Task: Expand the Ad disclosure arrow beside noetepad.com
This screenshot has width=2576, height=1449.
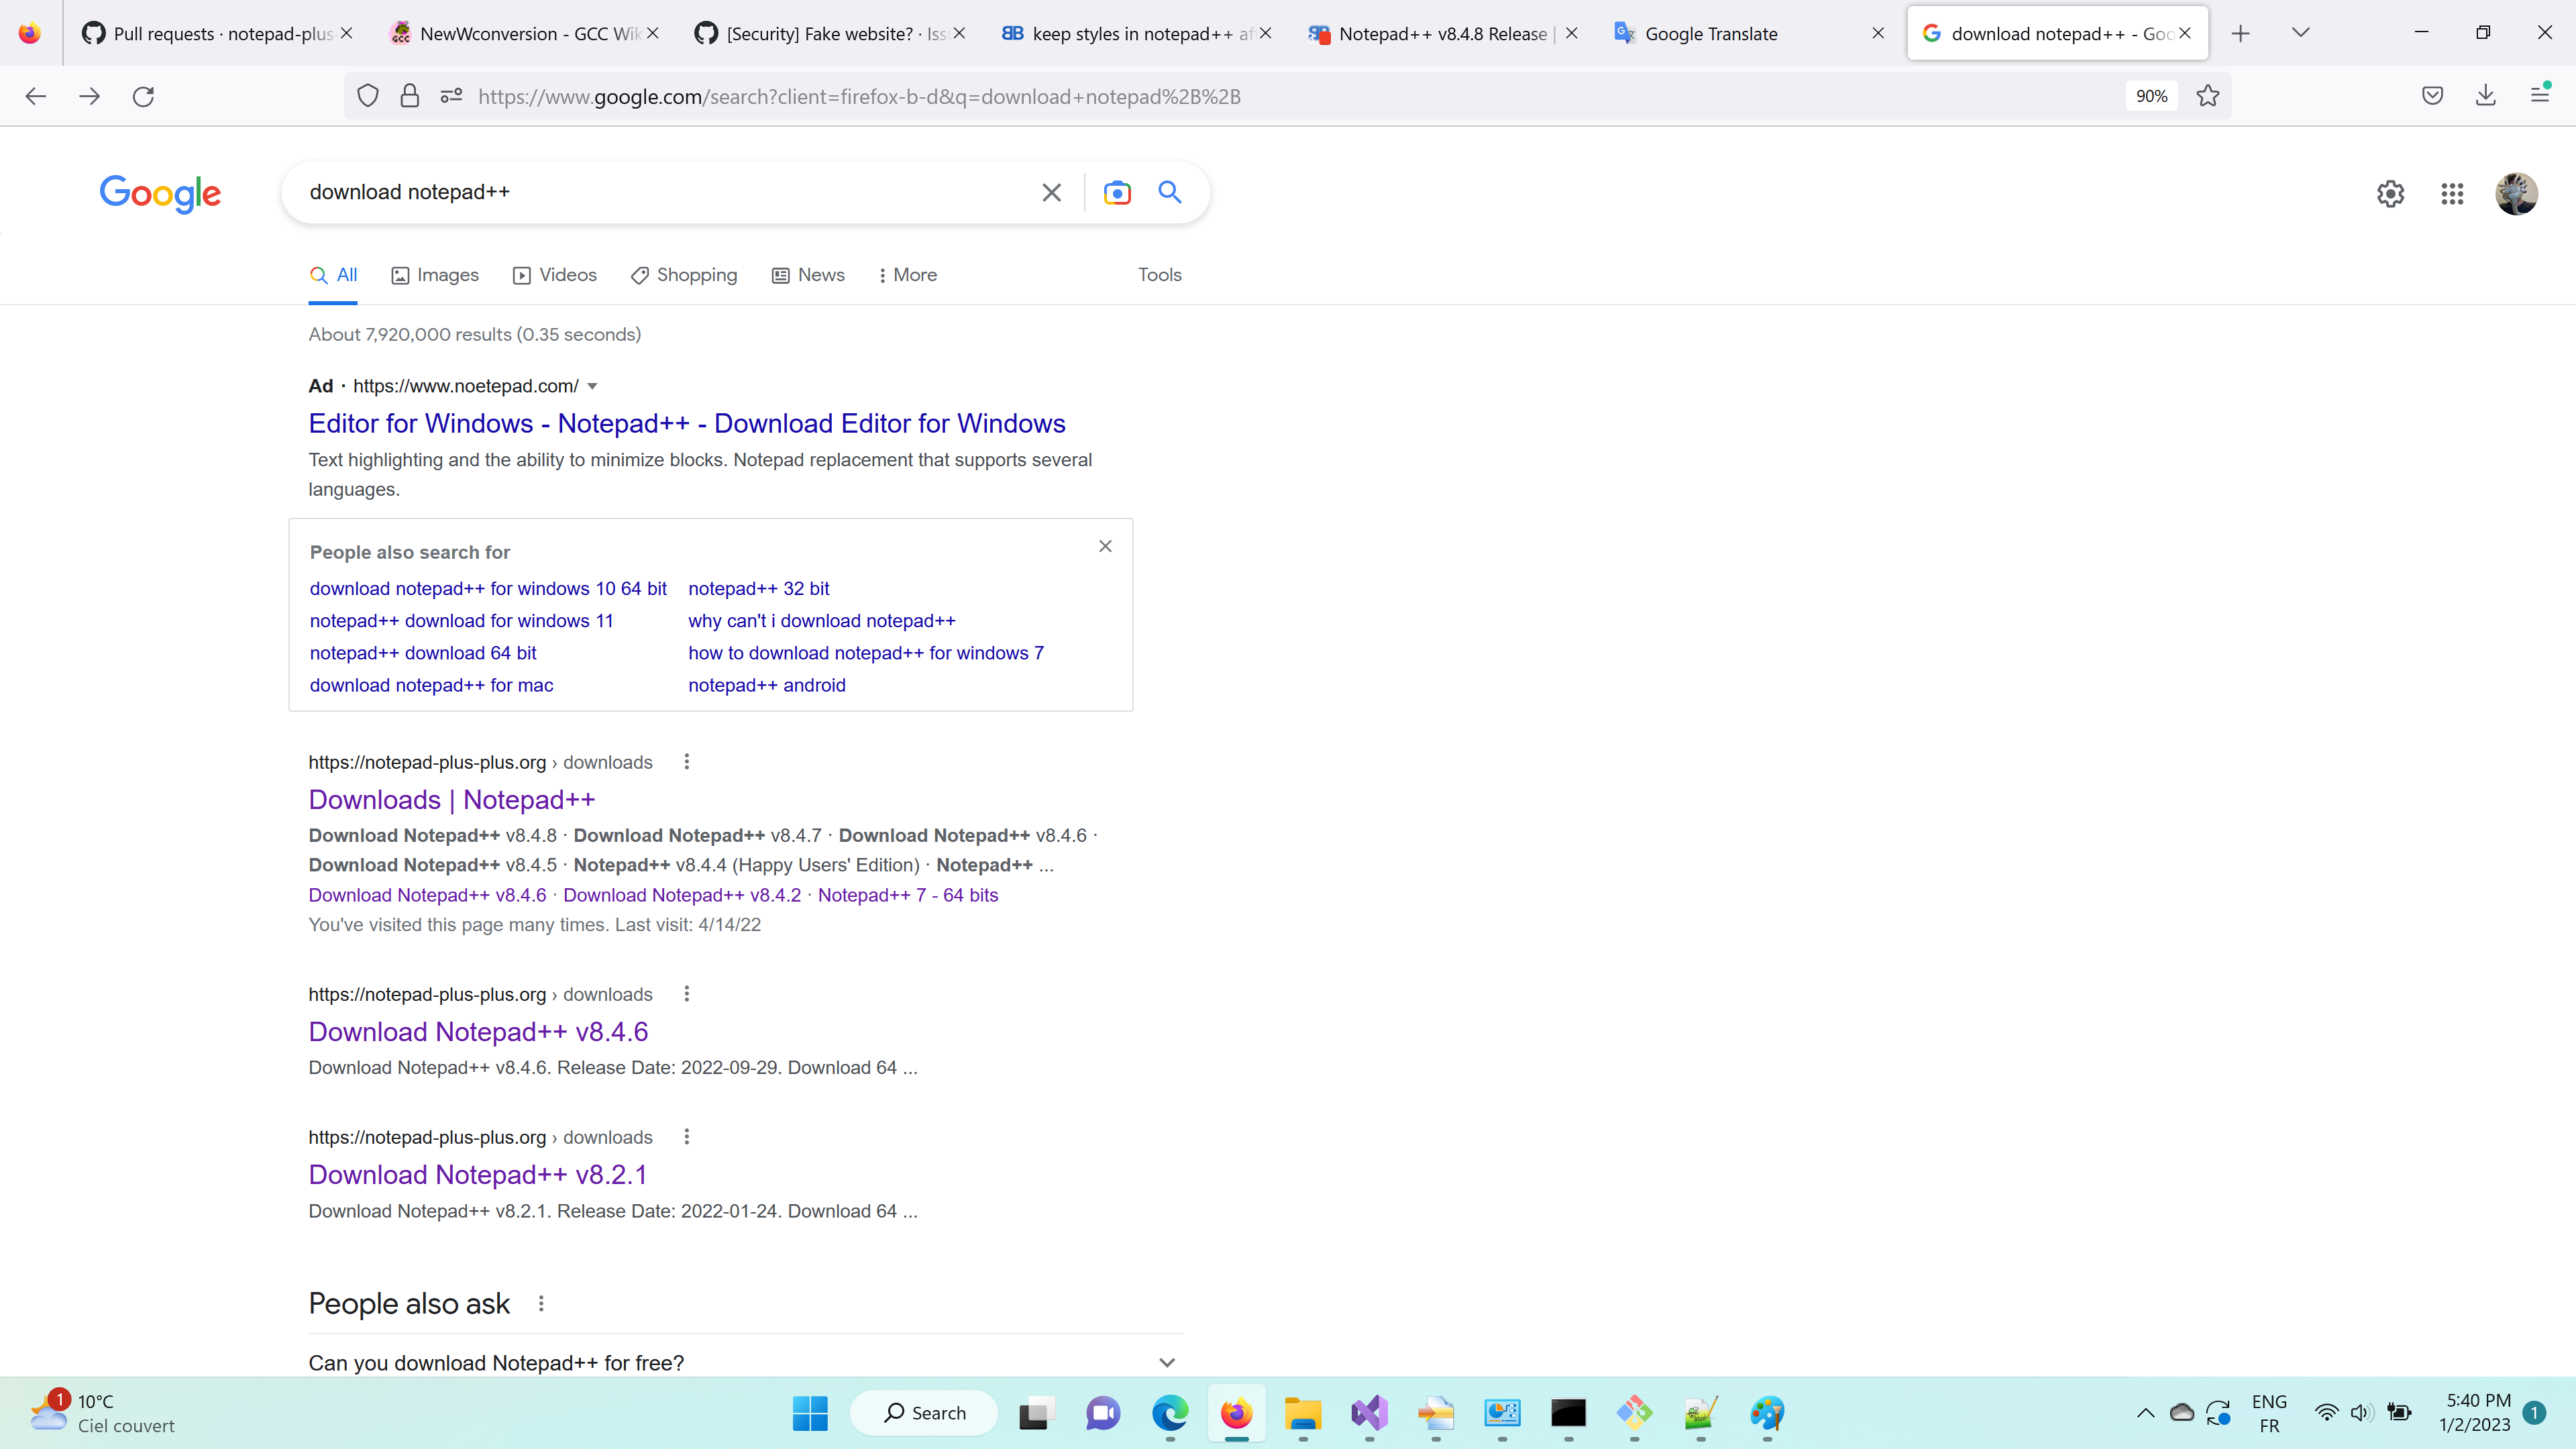Action: [592, 386]
